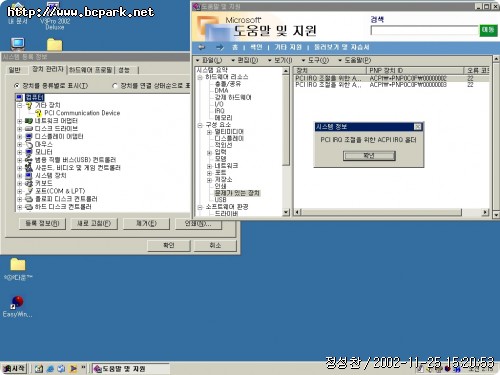Click the 도움말 및 지원 taskbar button
The image size is (500, 375).
point(131,369)
